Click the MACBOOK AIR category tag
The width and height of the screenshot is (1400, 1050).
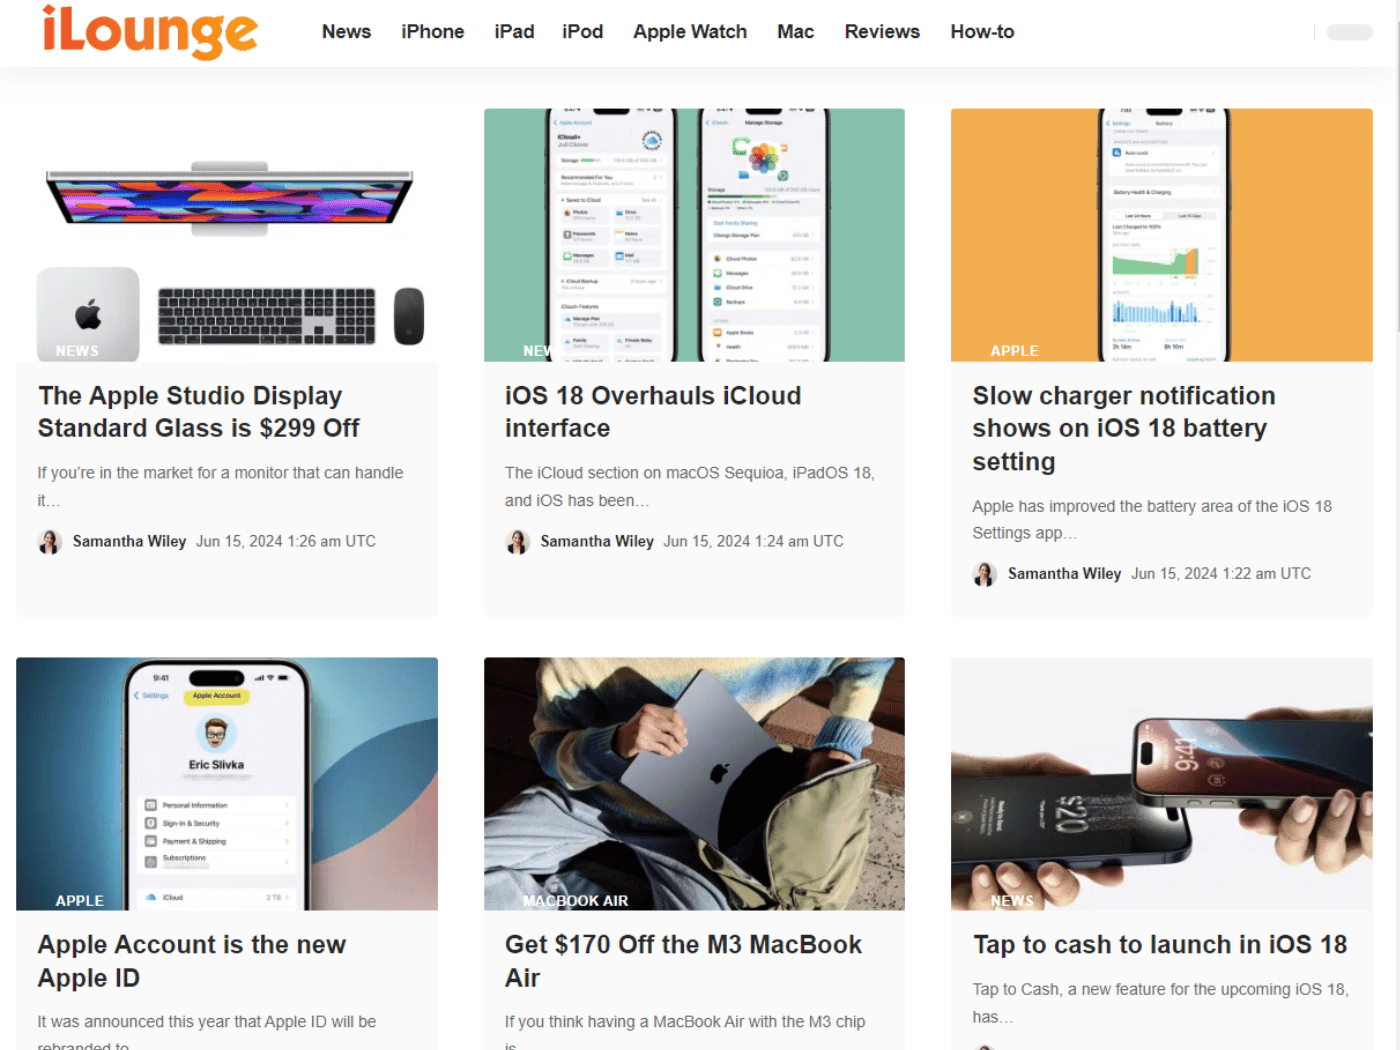(576, 901)
